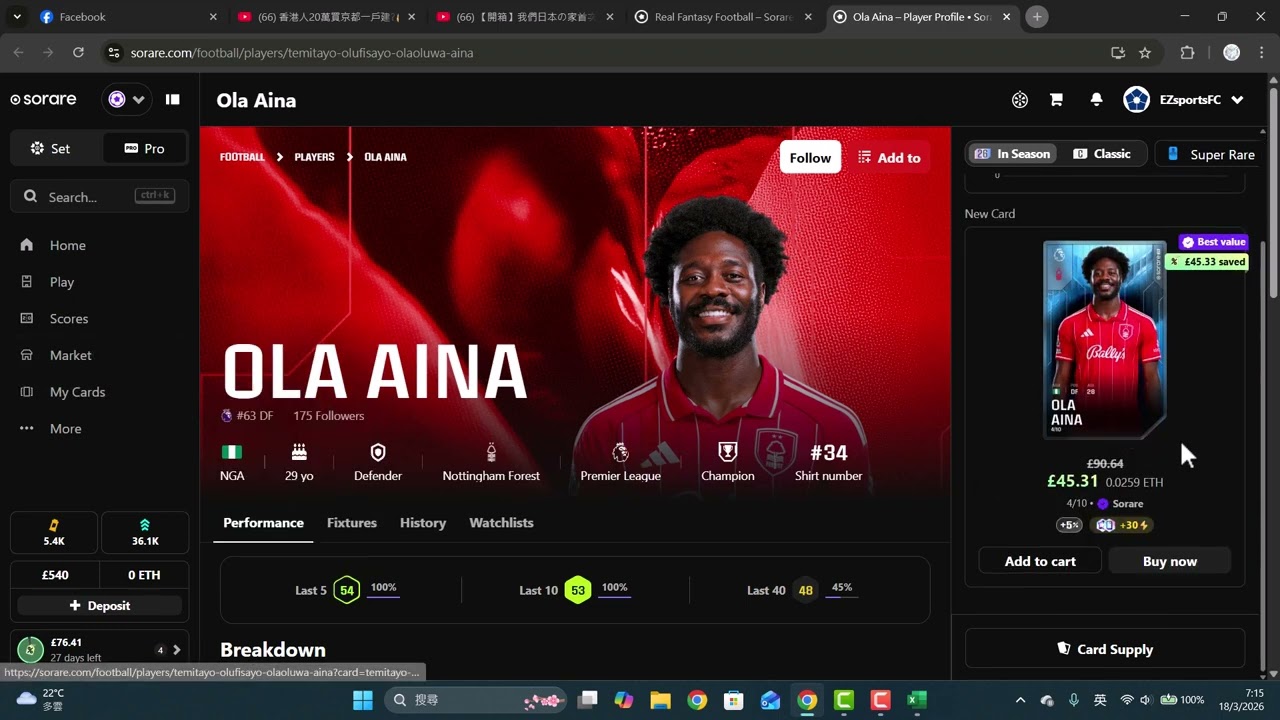This screenshot has width=1280, height=720.
Task: Click the Deposit button
Action: pyautogui.click(x=99, y=606)
